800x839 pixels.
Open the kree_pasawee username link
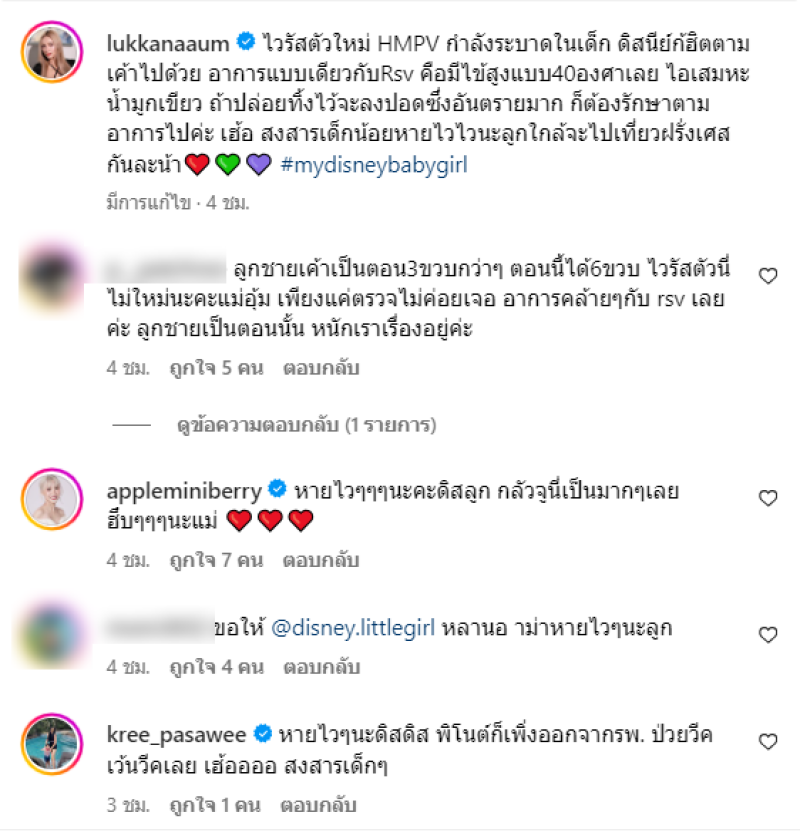click(x=176, y=735)
